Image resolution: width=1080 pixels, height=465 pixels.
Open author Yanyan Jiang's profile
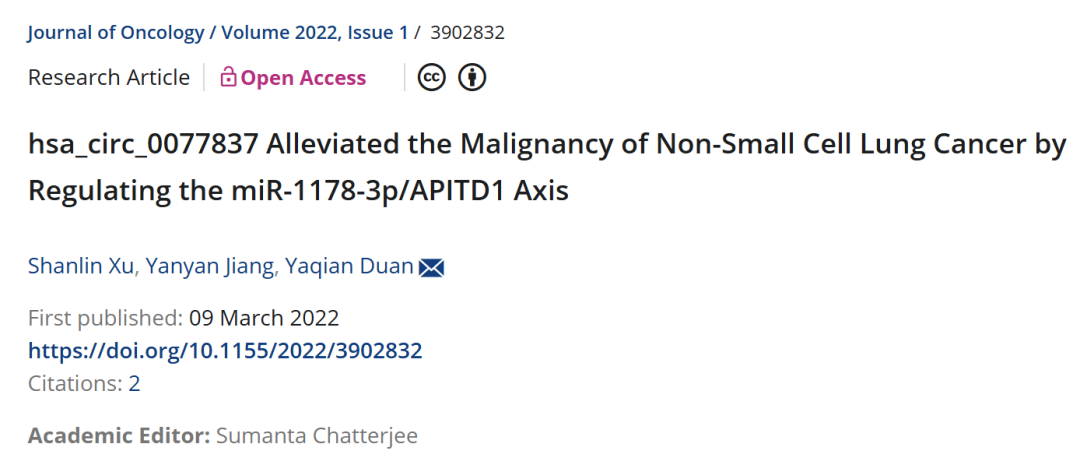tap(209, 266)
